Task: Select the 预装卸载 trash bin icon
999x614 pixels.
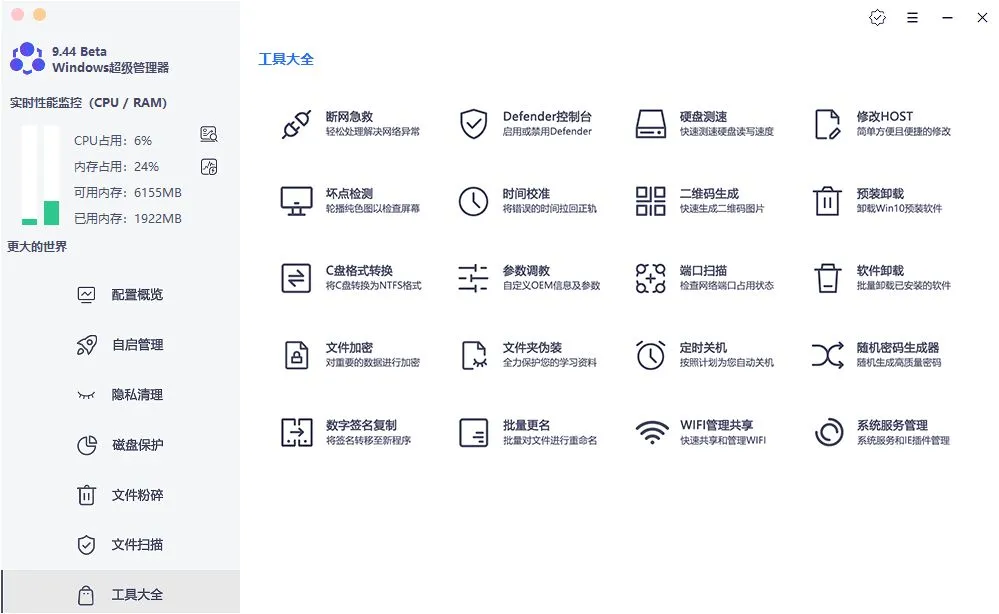Action: 827,201
